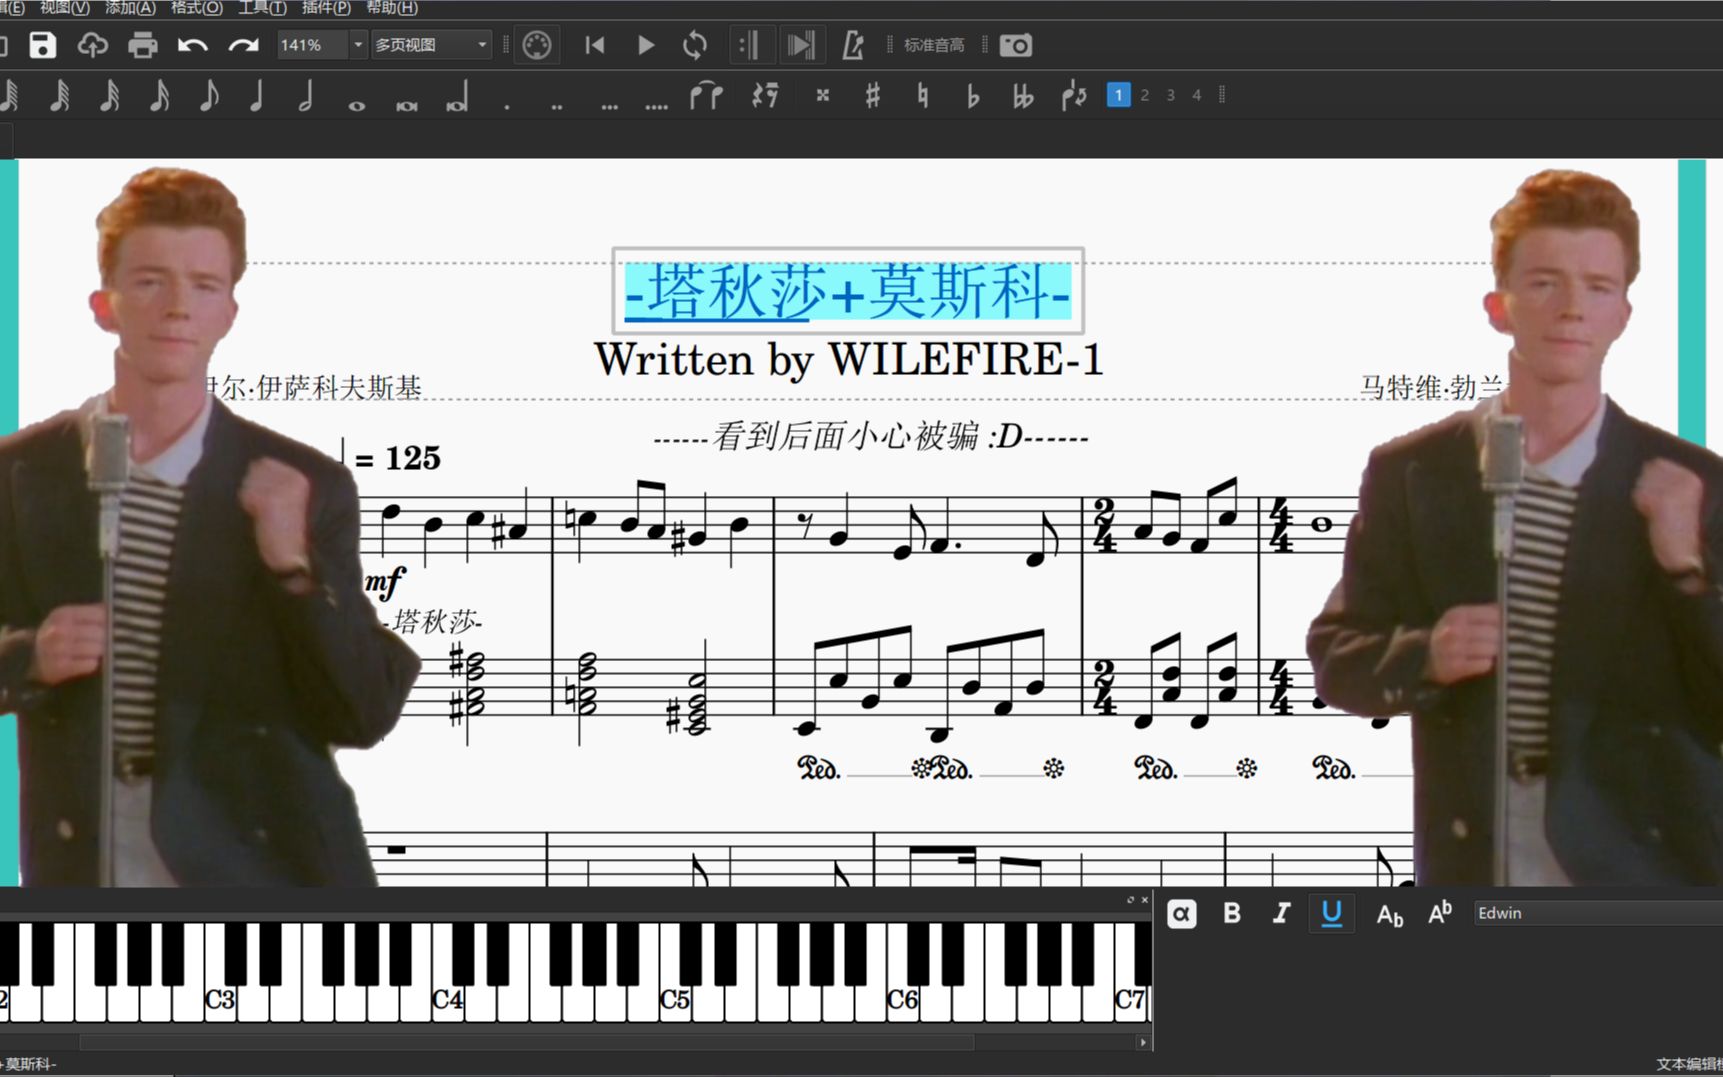Select the 16th note duration
Viewport: 1723px width, 1077px height.
(160, 96)
